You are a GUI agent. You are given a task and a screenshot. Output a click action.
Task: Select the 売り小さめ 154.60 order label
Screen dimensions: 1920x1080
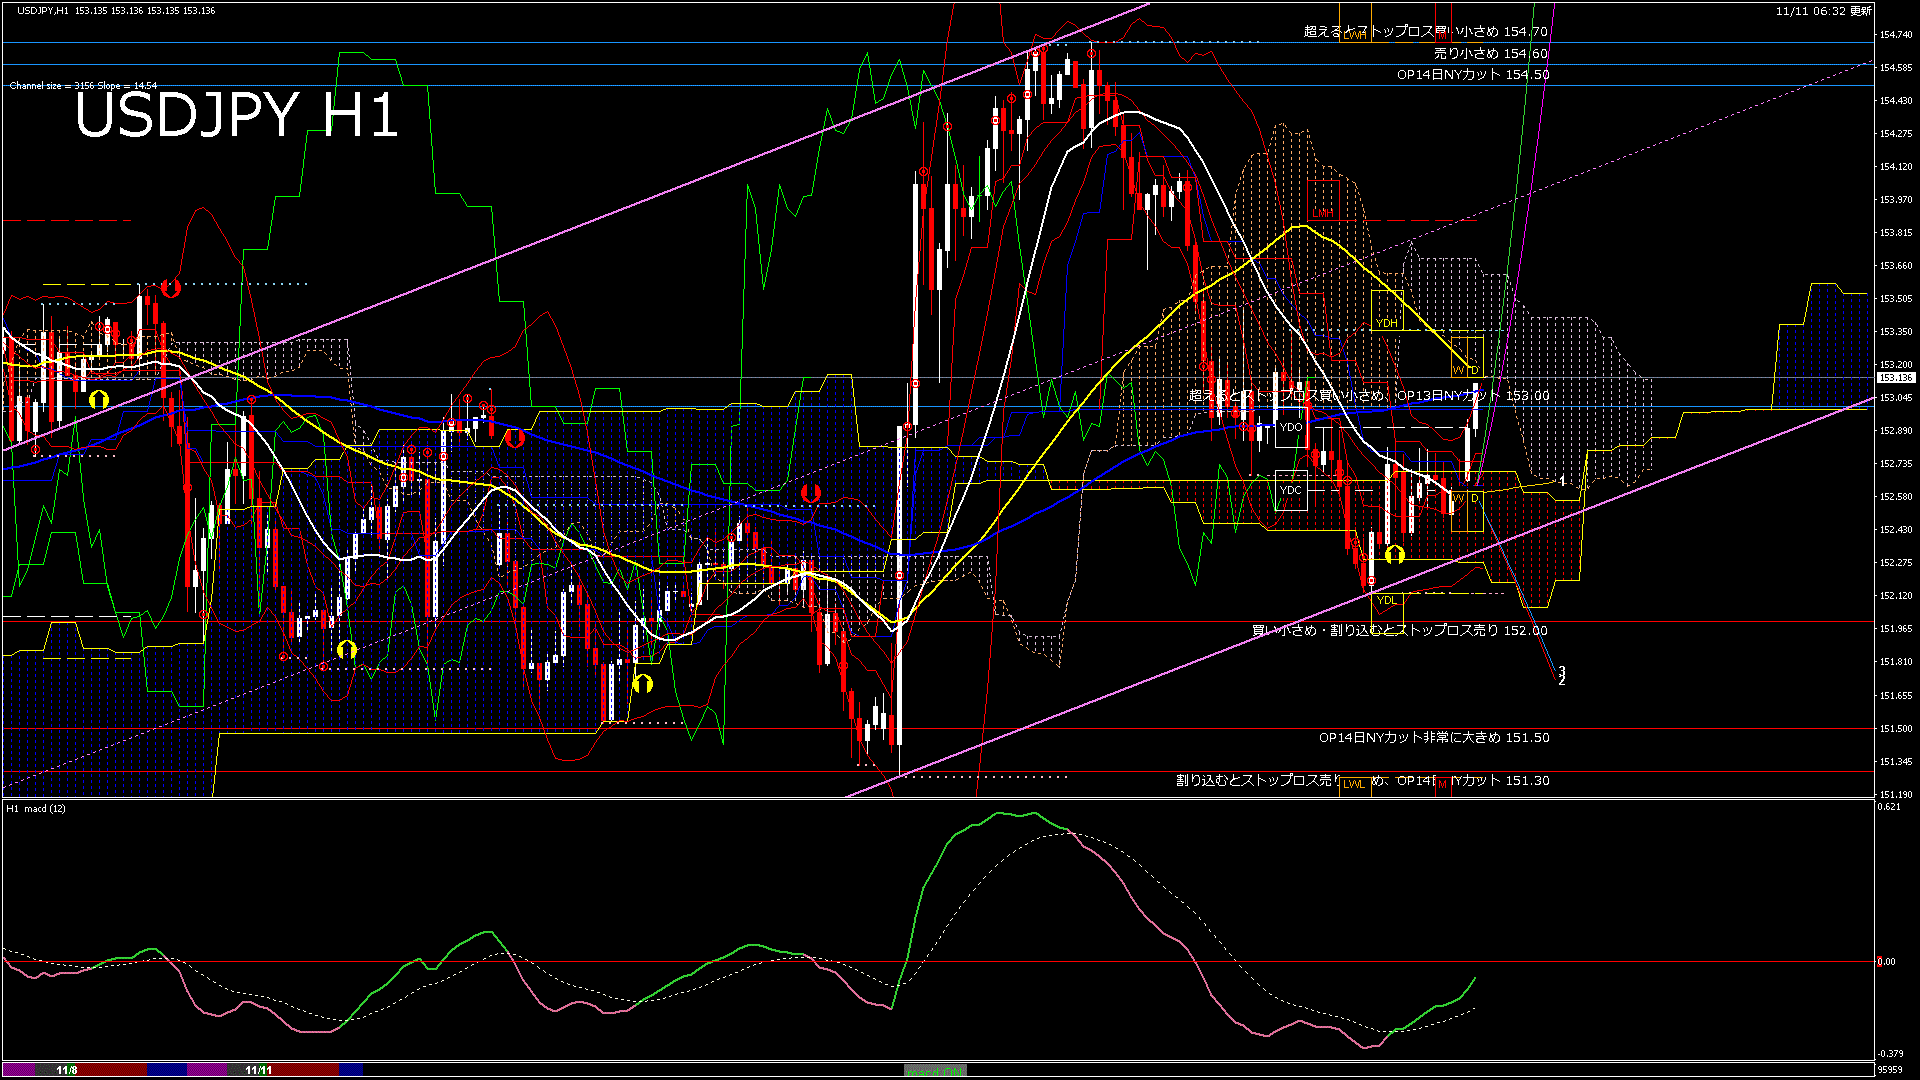(x=1490, y=53)
